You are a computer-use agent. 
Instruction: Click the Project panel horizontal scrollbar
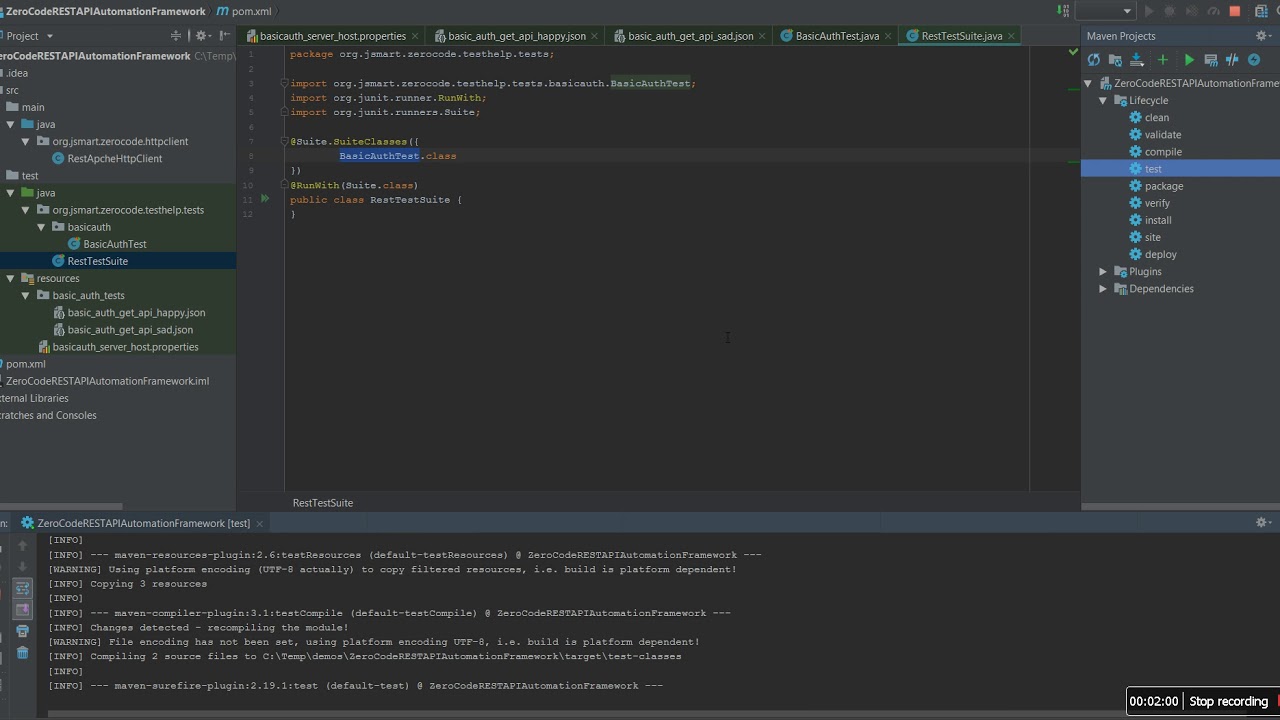click(61, 506)
